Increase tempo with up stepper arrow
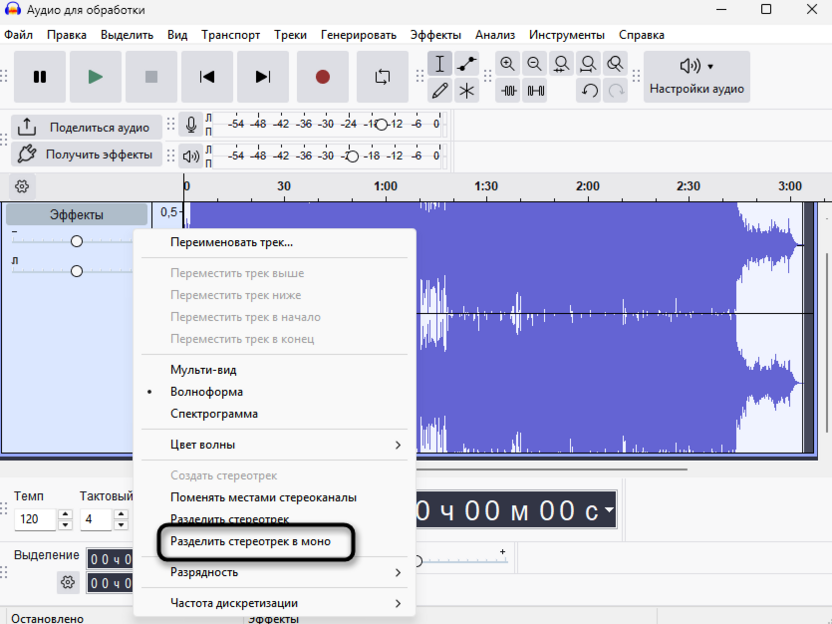This screenshot has height=624, width=832. [x=65, y=514]
